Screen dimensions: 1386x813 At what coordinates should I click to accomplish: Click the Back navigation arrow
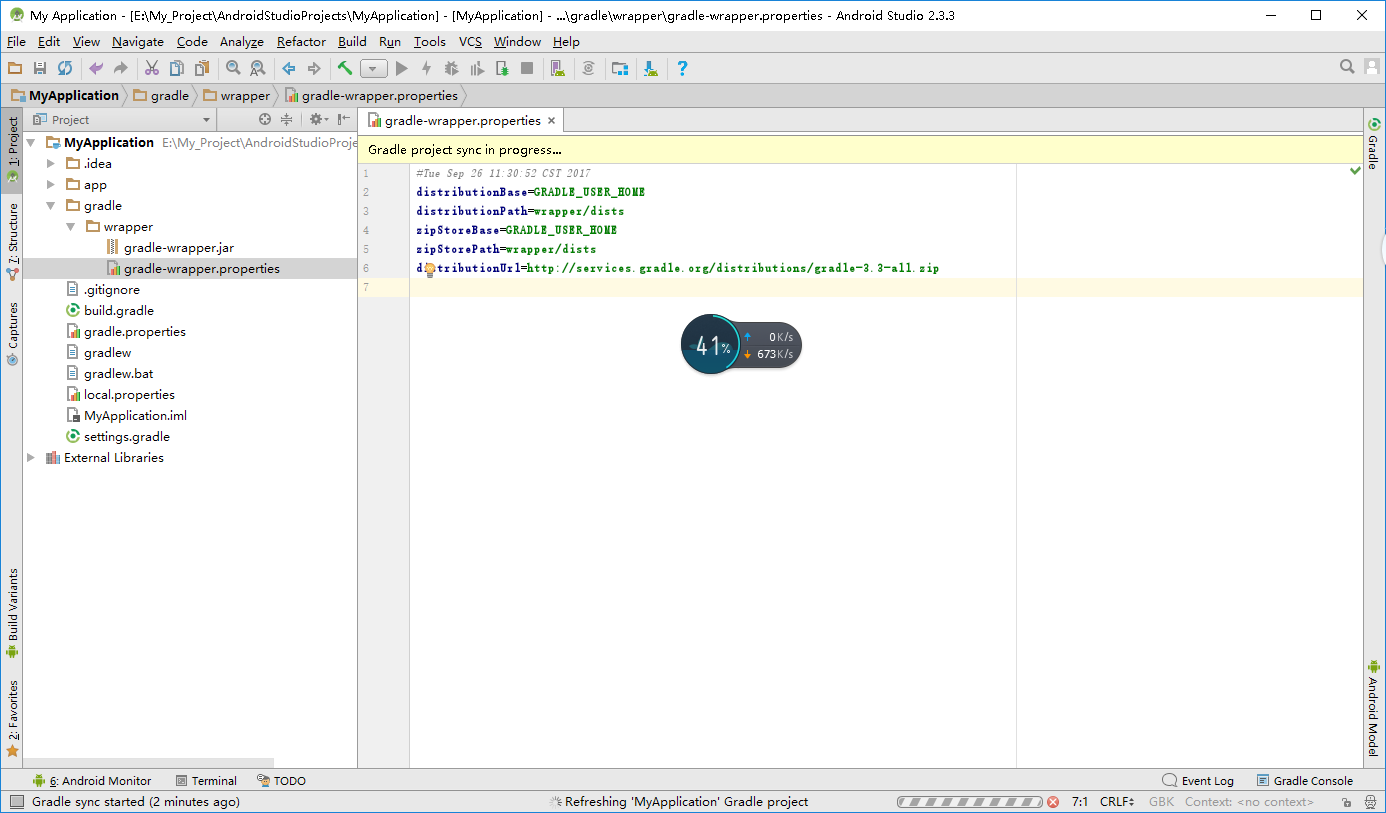[289, 68]
